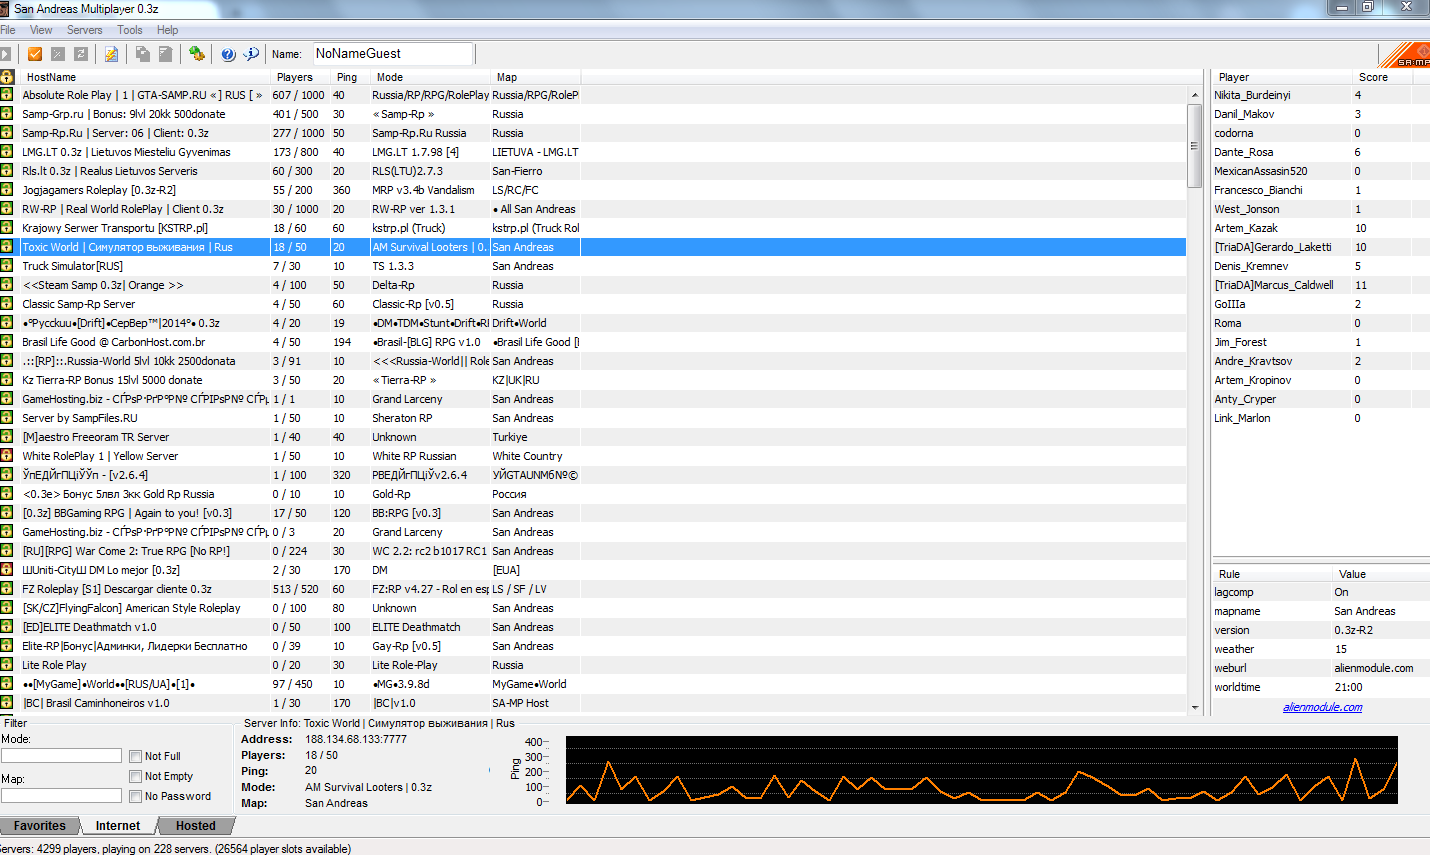The height and width of the screenshot is (855, 1430).
Task: Click the lock icon beside White RolePlay 1
Action: pyautogui.click(x=6, y=456)
